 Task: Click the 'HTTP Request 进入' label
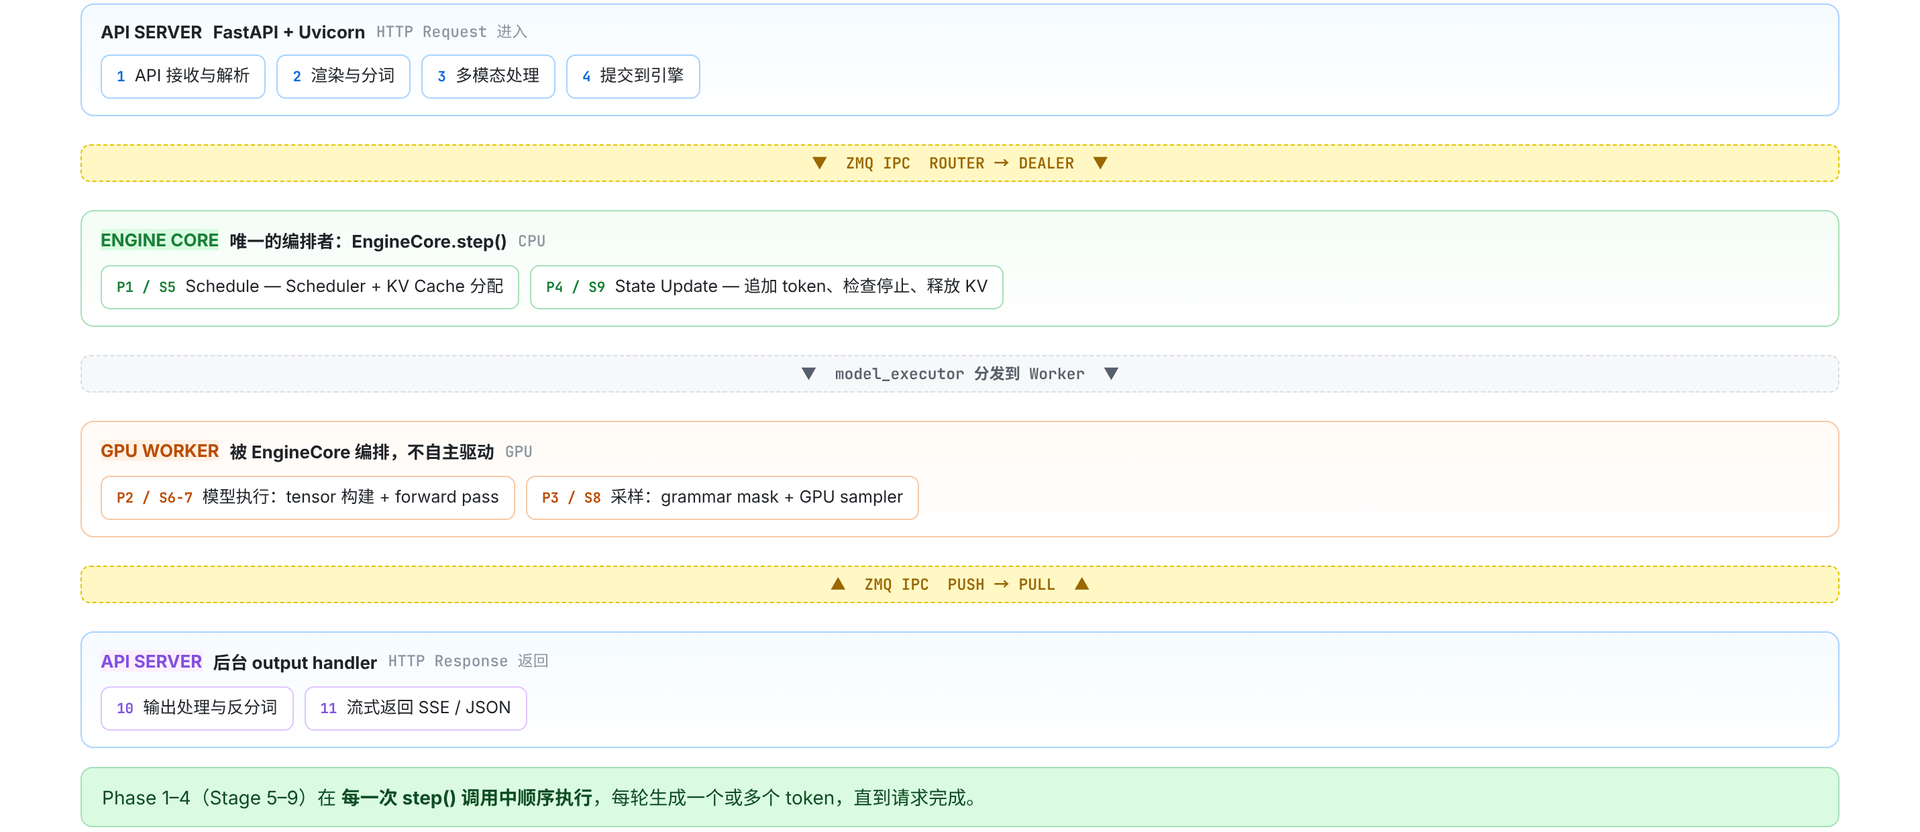(x=452, y=32)
